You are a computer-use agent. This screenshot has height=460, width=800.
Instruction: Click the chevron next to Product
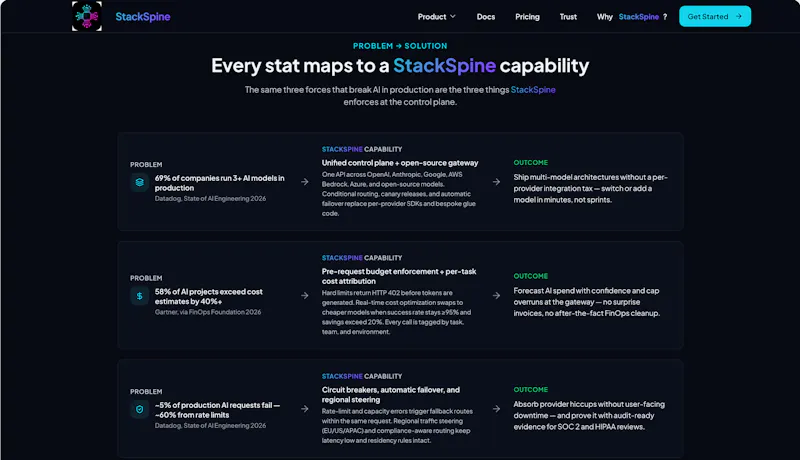tap(453, 16)
